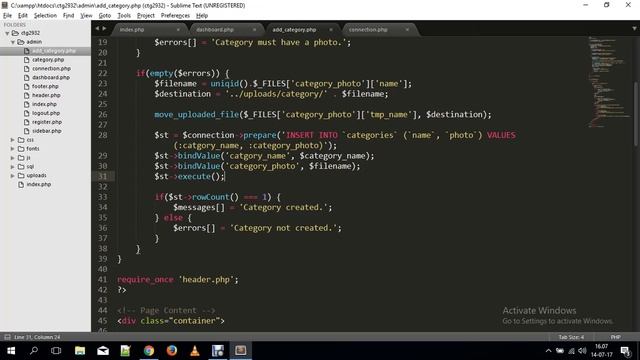Open the View menu
This screenshot has height=360, width=640.
(86, 16)
